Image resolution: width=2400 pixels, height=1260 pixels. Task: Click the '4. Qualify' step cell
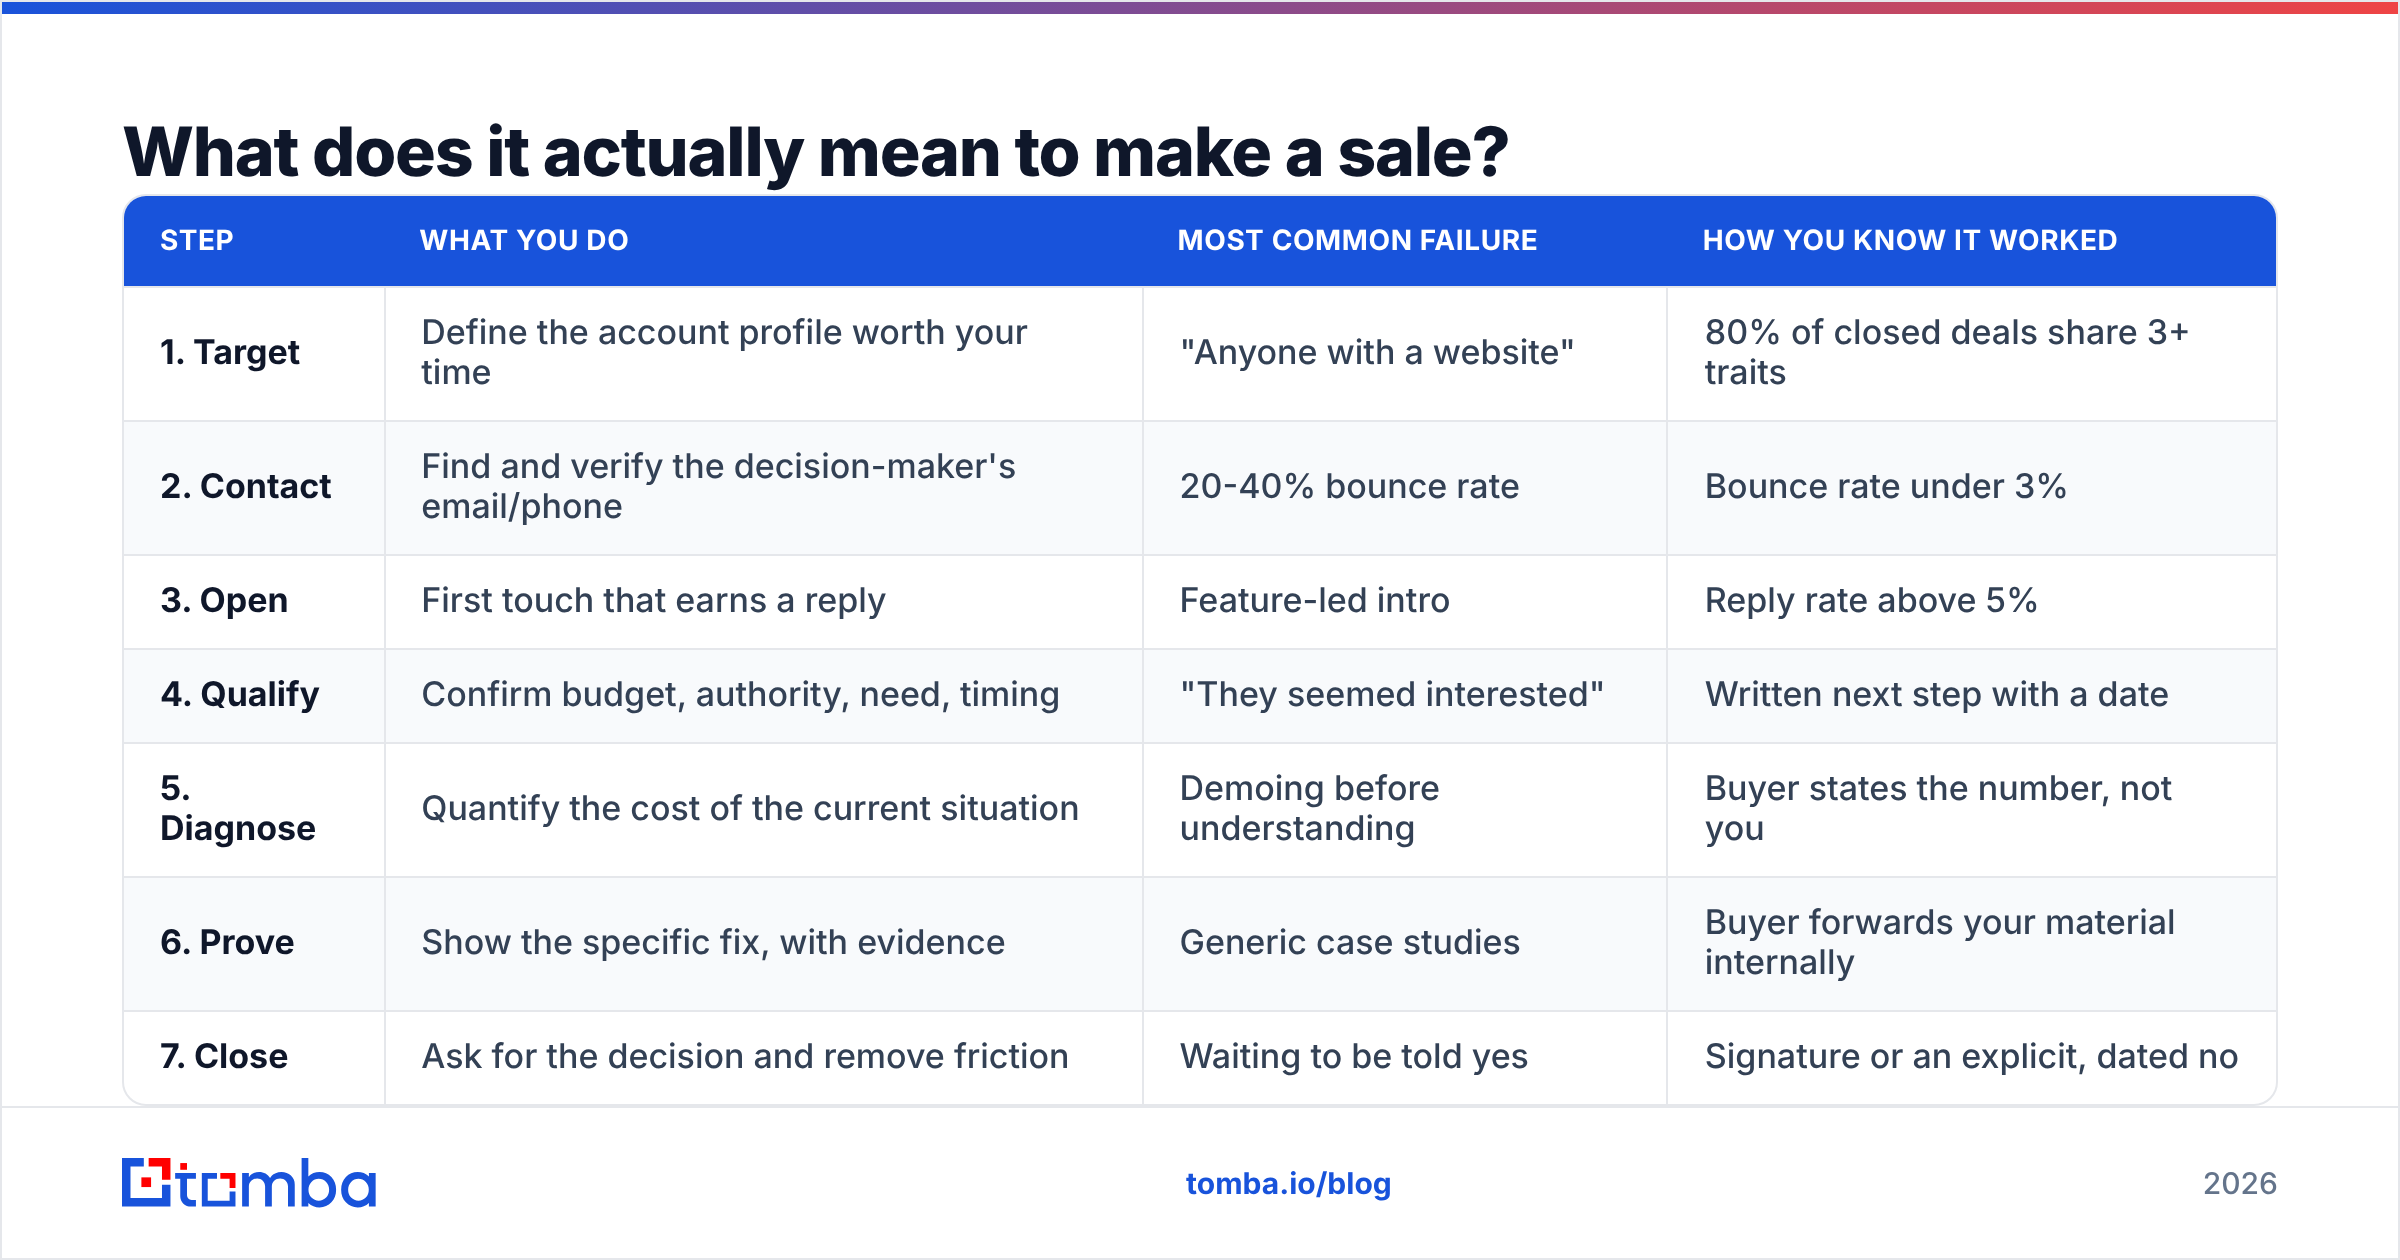[254, 696]
